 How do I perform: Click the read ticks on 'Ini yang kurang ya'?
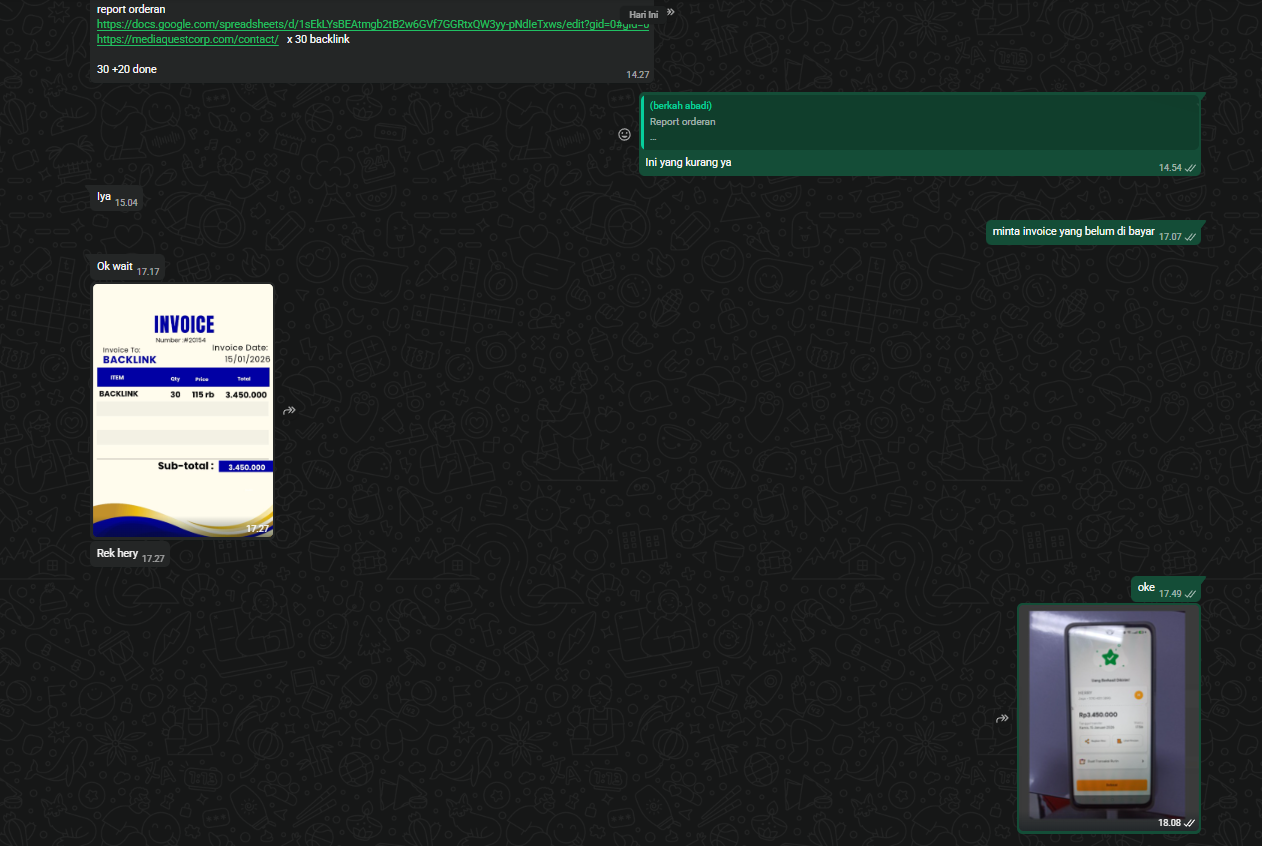coord(1190,168)
